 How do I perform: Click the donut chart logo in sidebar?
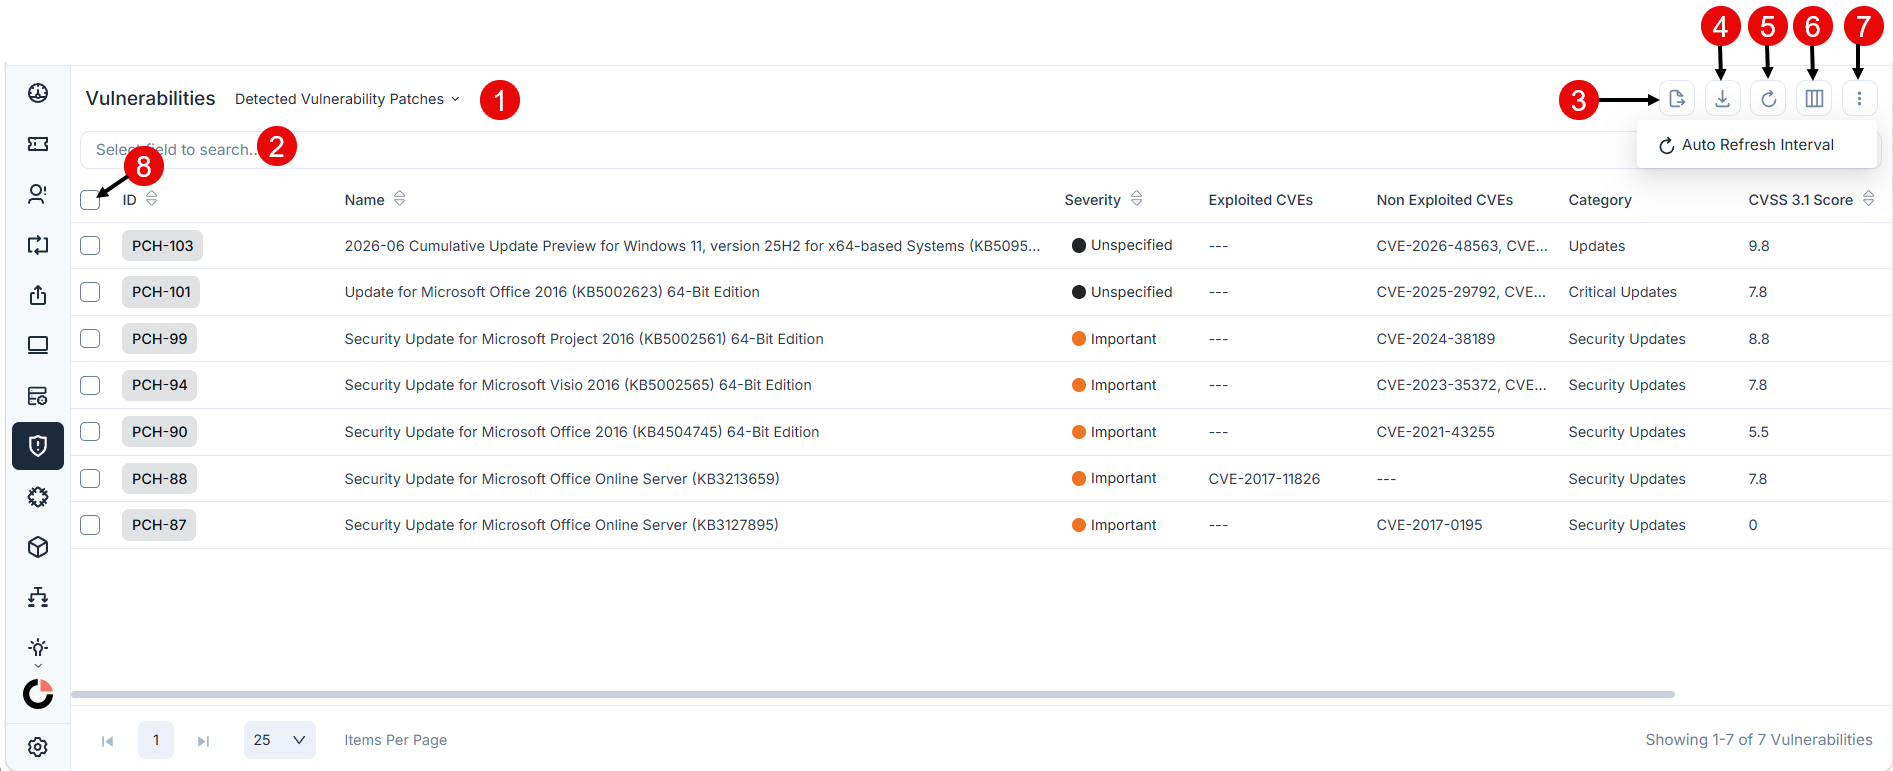click(x=38, y=693)
